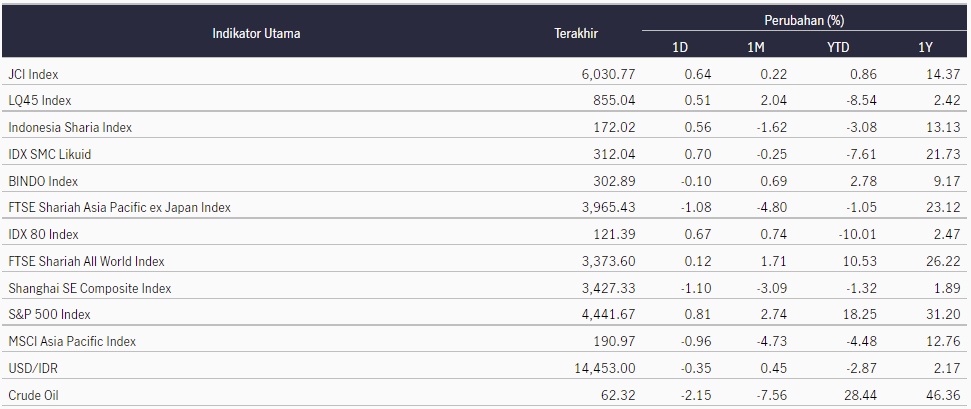Screen dimensions: 971x409
Task: Select the 1M change column header
Action: [755, 47]
